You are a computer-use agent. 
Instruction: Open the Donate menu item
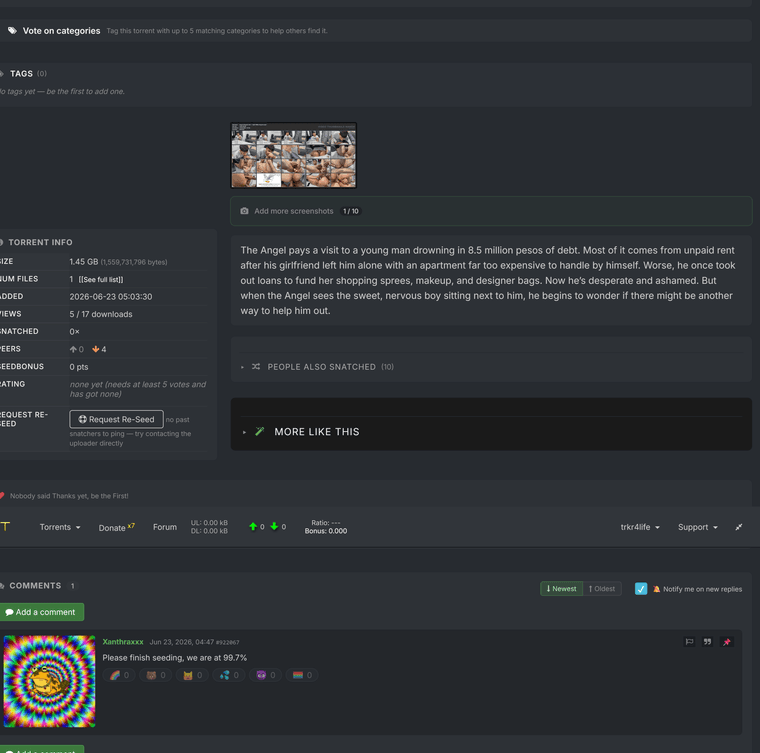point(116,527)
